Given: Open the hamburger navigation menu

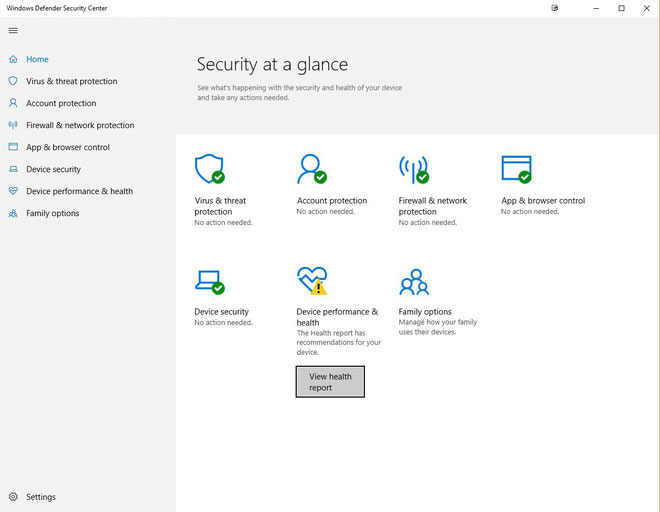Looking at the screenshot, I should [13, 30].
